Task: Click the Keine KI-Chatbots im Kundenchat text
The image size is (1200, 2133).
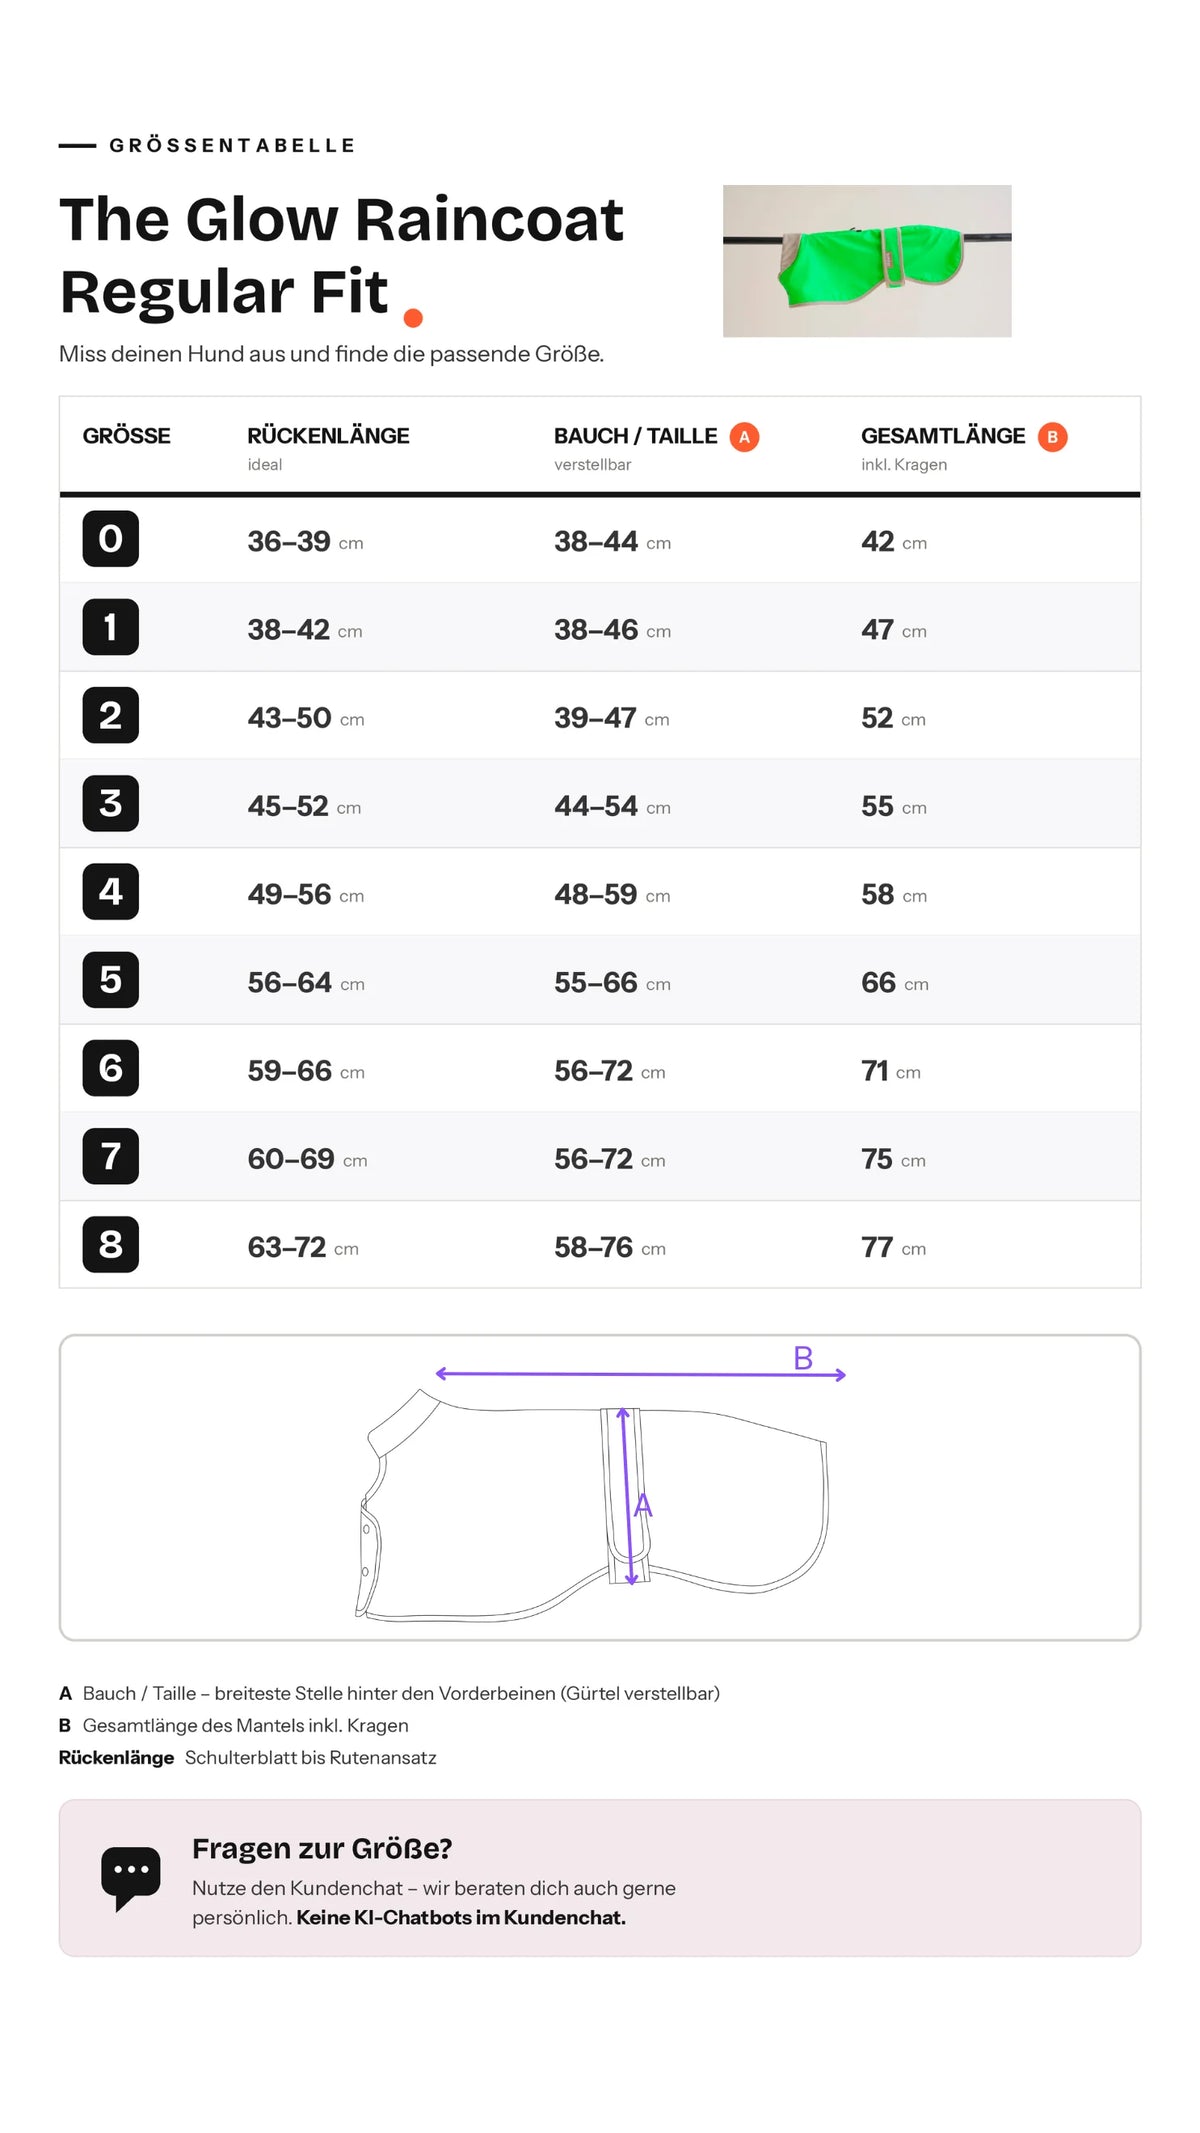Action: pos(461,1917)
